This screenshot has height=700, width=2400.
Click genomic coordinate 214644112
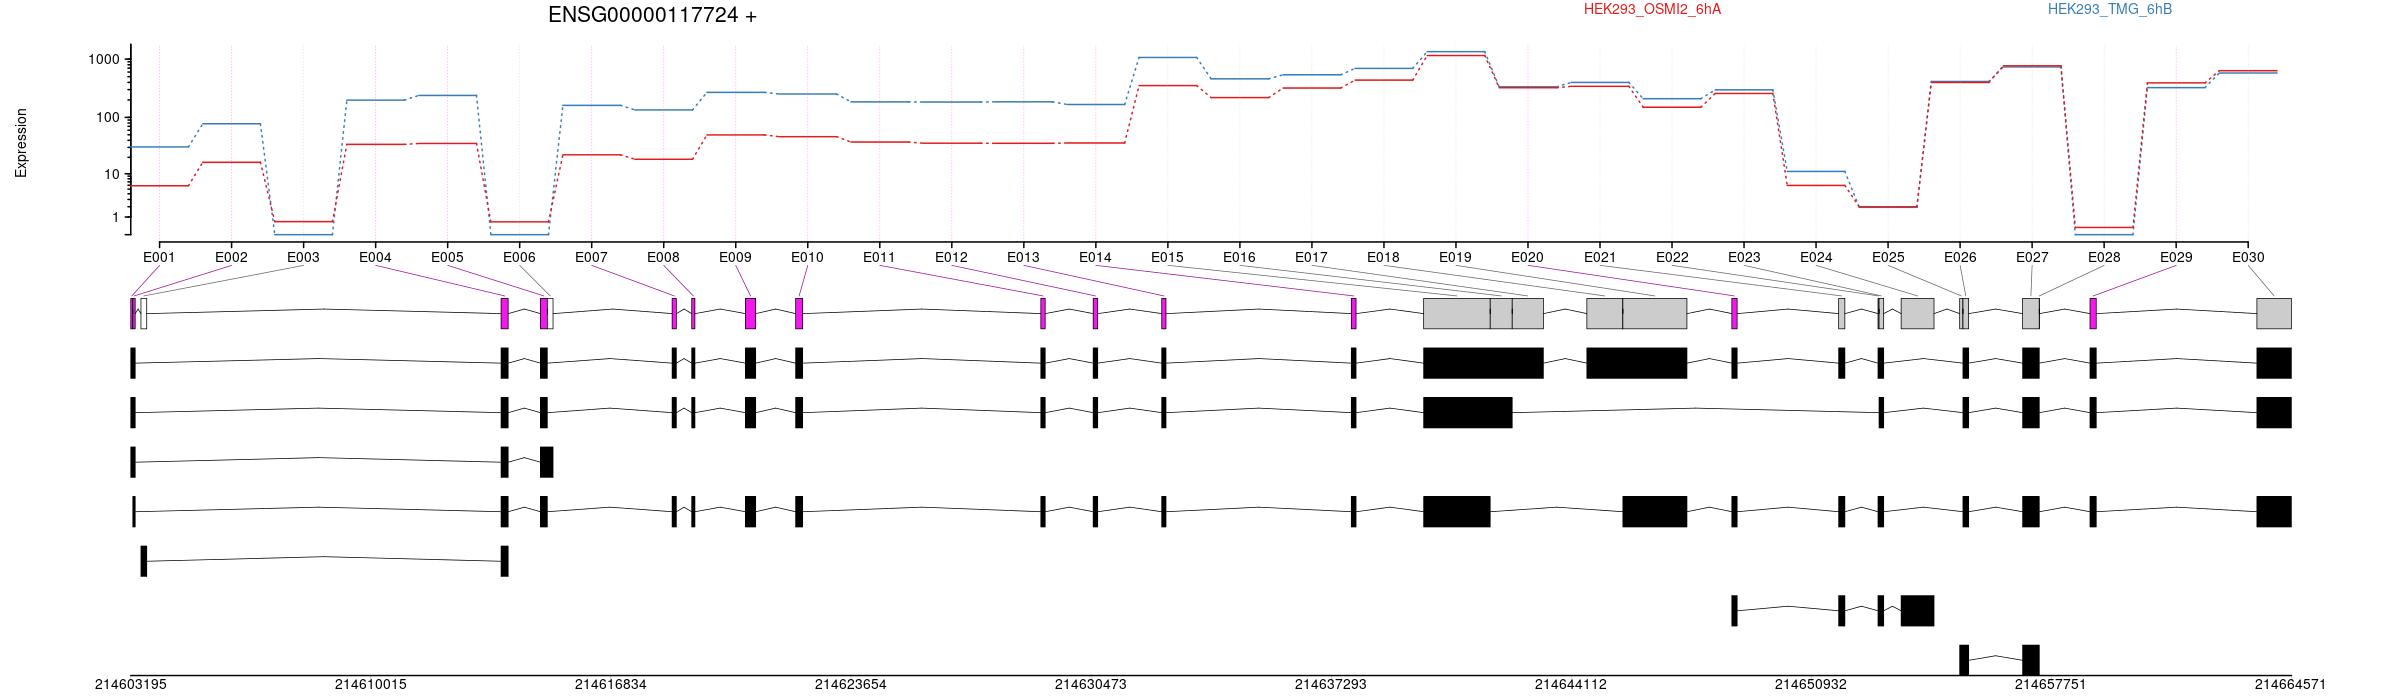pos(1571,685)
